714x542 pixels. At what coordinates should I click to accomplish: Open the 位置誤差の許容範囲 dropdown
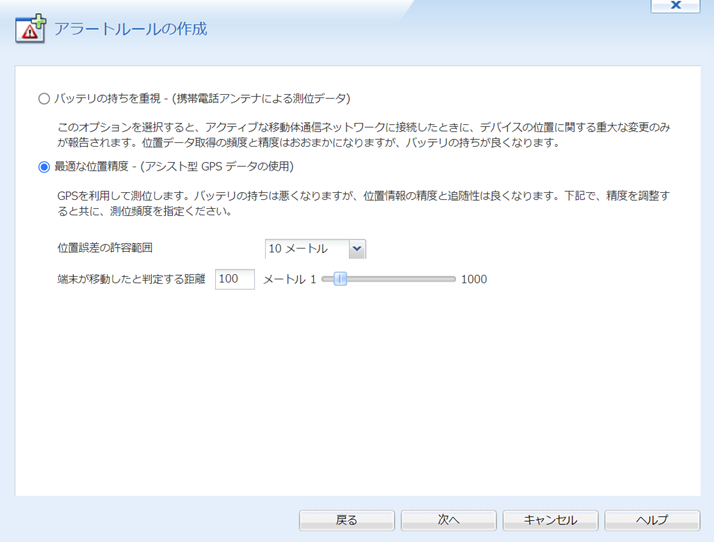pos(315,249)
